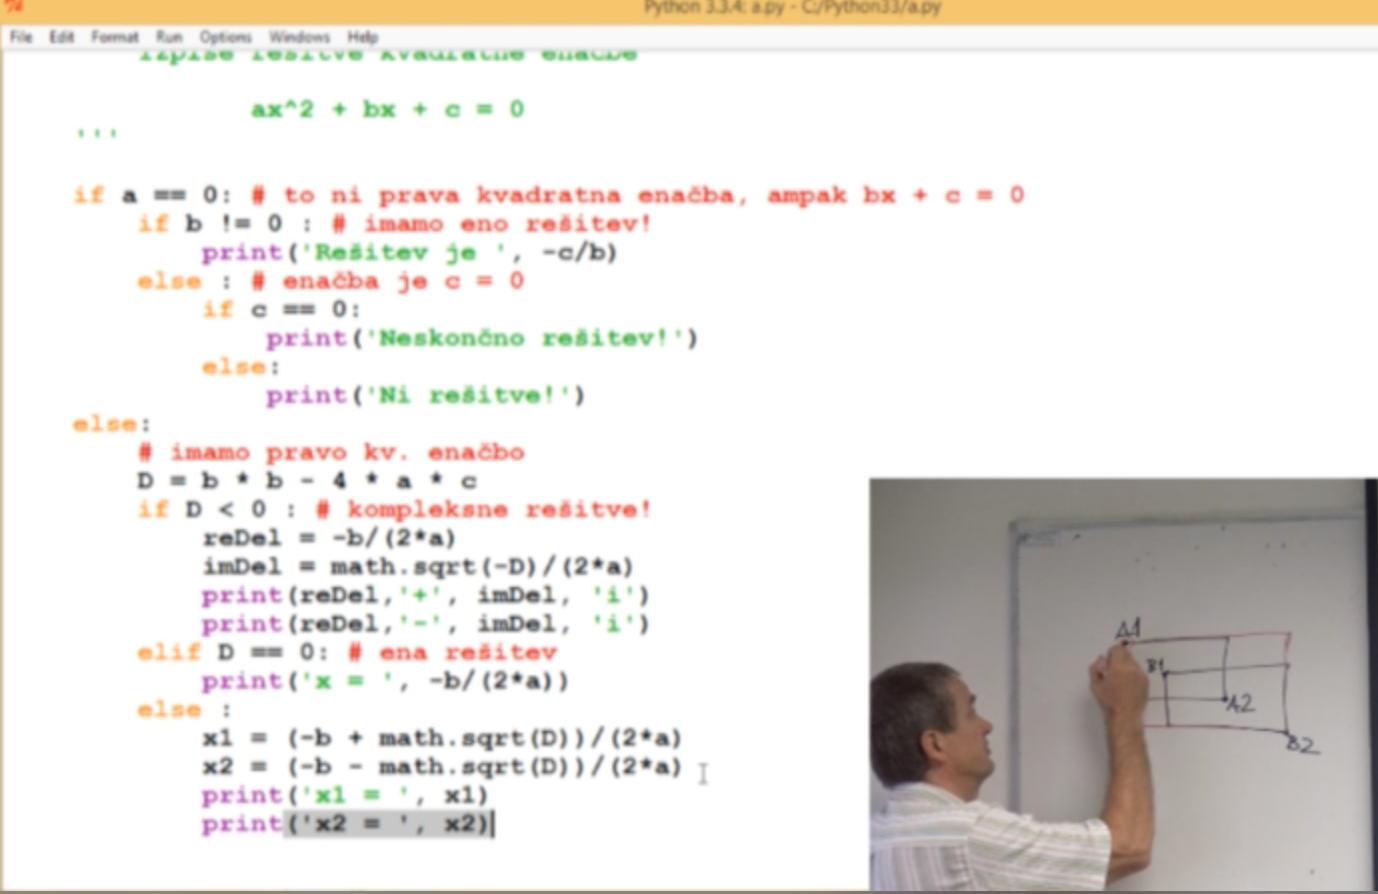Click the IDLE app icon in title bar
1378x894 pixels.
coord(12,8)
